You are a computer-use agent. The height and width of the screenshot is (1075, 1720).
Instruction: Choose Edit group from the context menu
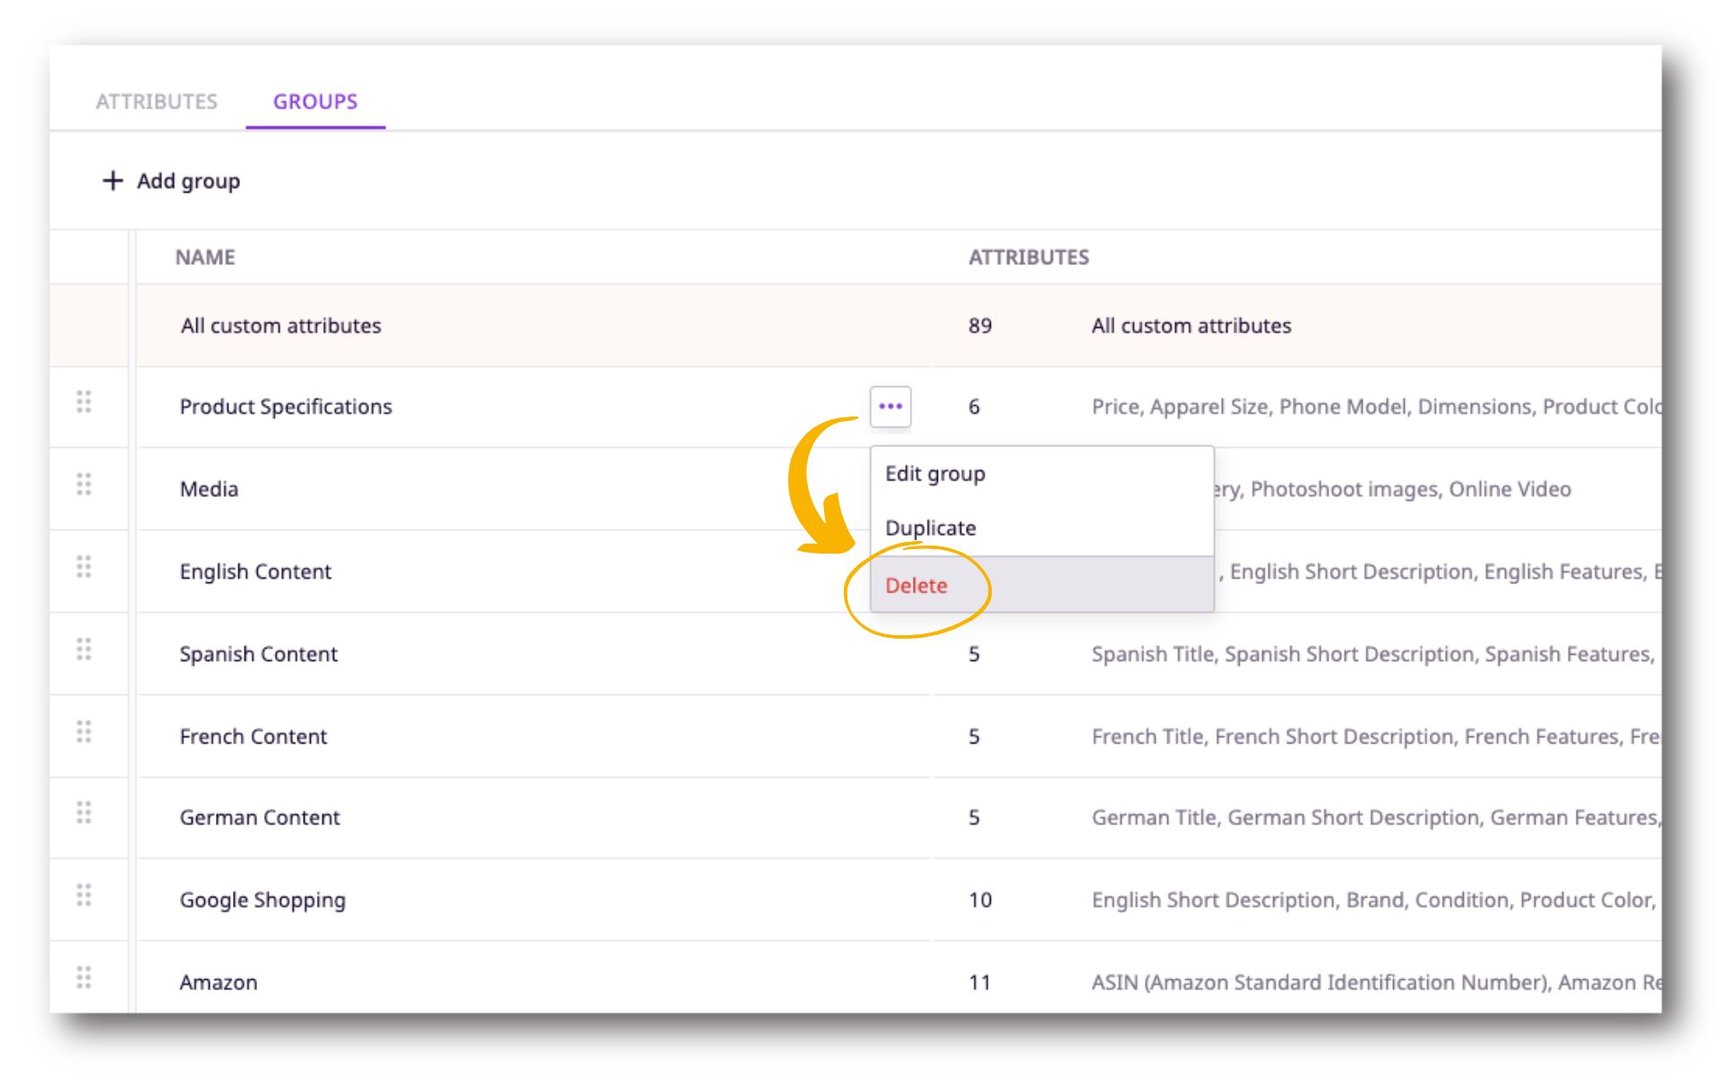click(x=935, y=473)
